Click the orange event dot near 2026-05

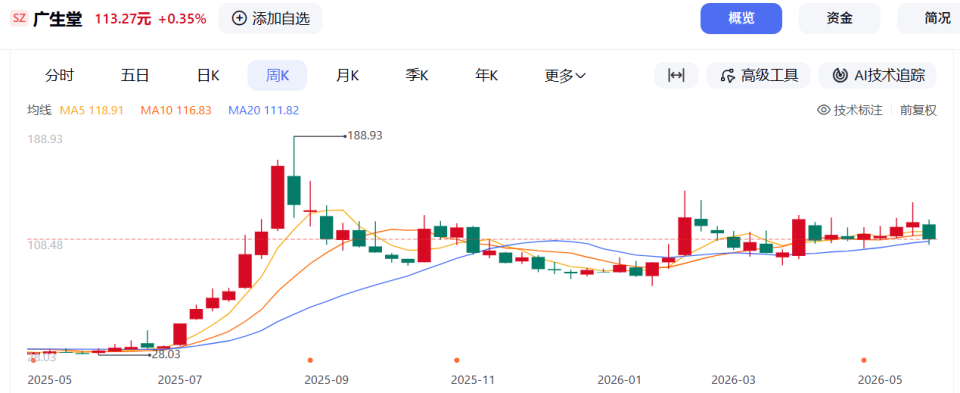click(864, 360)
